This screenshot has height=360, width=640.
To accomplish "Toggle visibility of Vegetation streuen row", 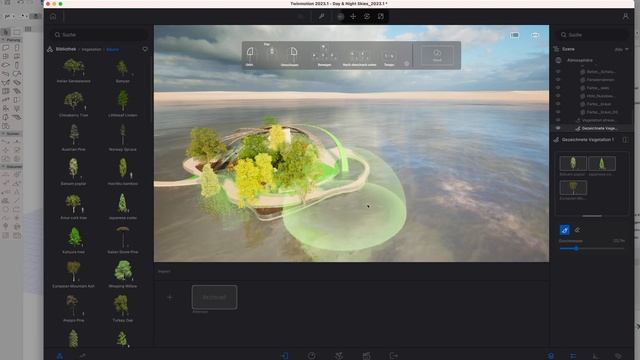I will click(558, 120).
